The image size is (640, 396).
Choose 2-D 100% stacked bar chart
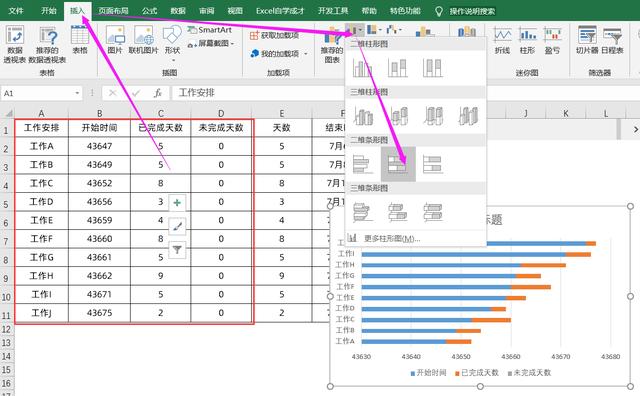tap(433, 164)
